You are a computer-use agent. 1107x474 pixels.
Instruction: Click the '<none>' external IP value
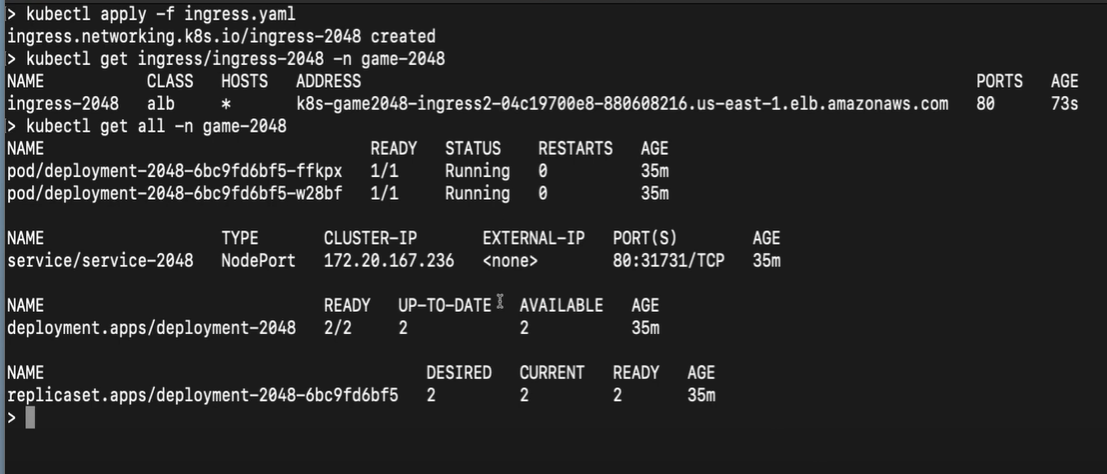(x=510, y=261)
